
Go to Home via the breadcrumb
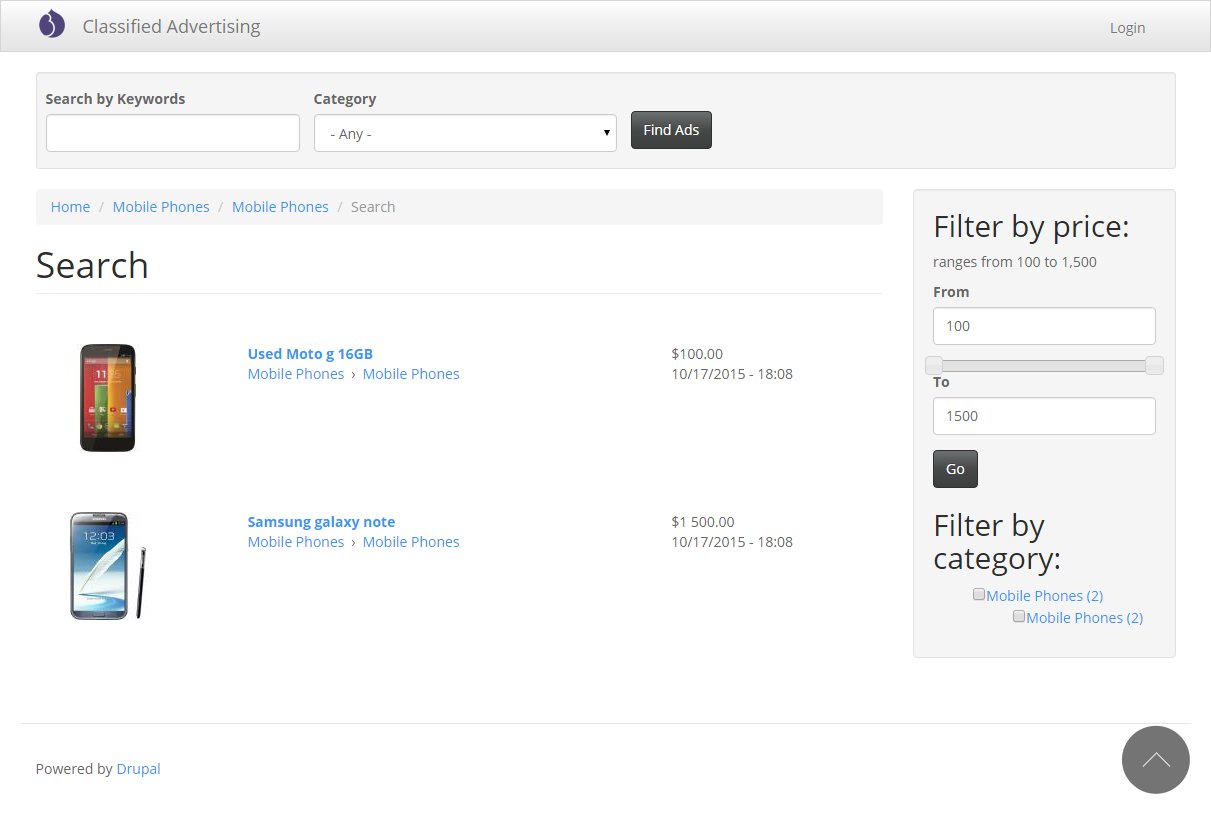click(x=70, y=206)
